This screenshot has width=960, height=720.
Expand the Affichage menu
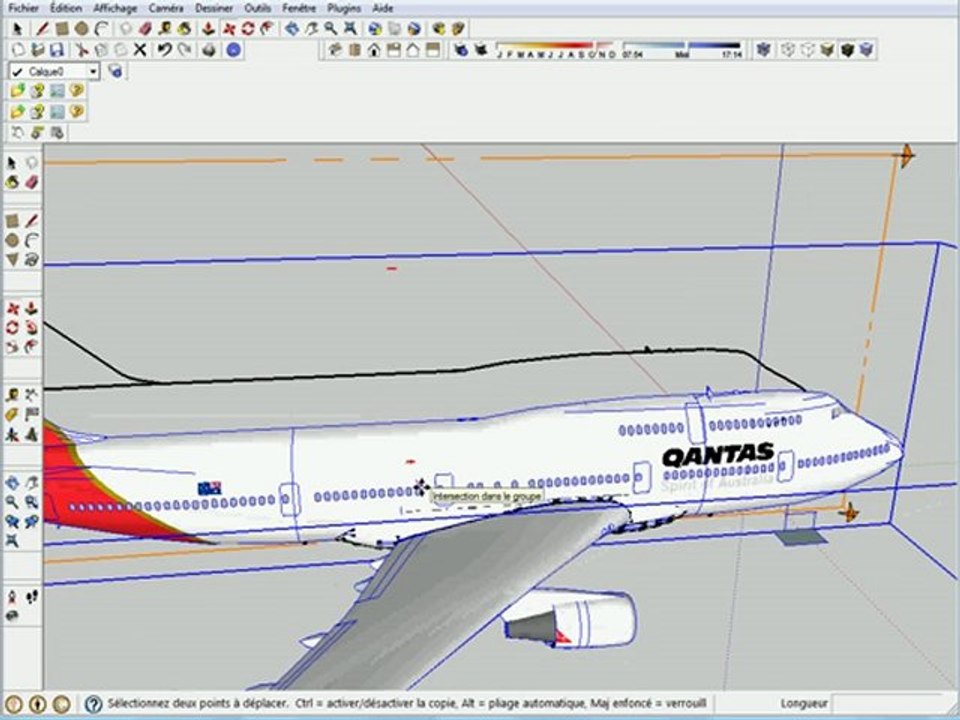coord(115,8)
